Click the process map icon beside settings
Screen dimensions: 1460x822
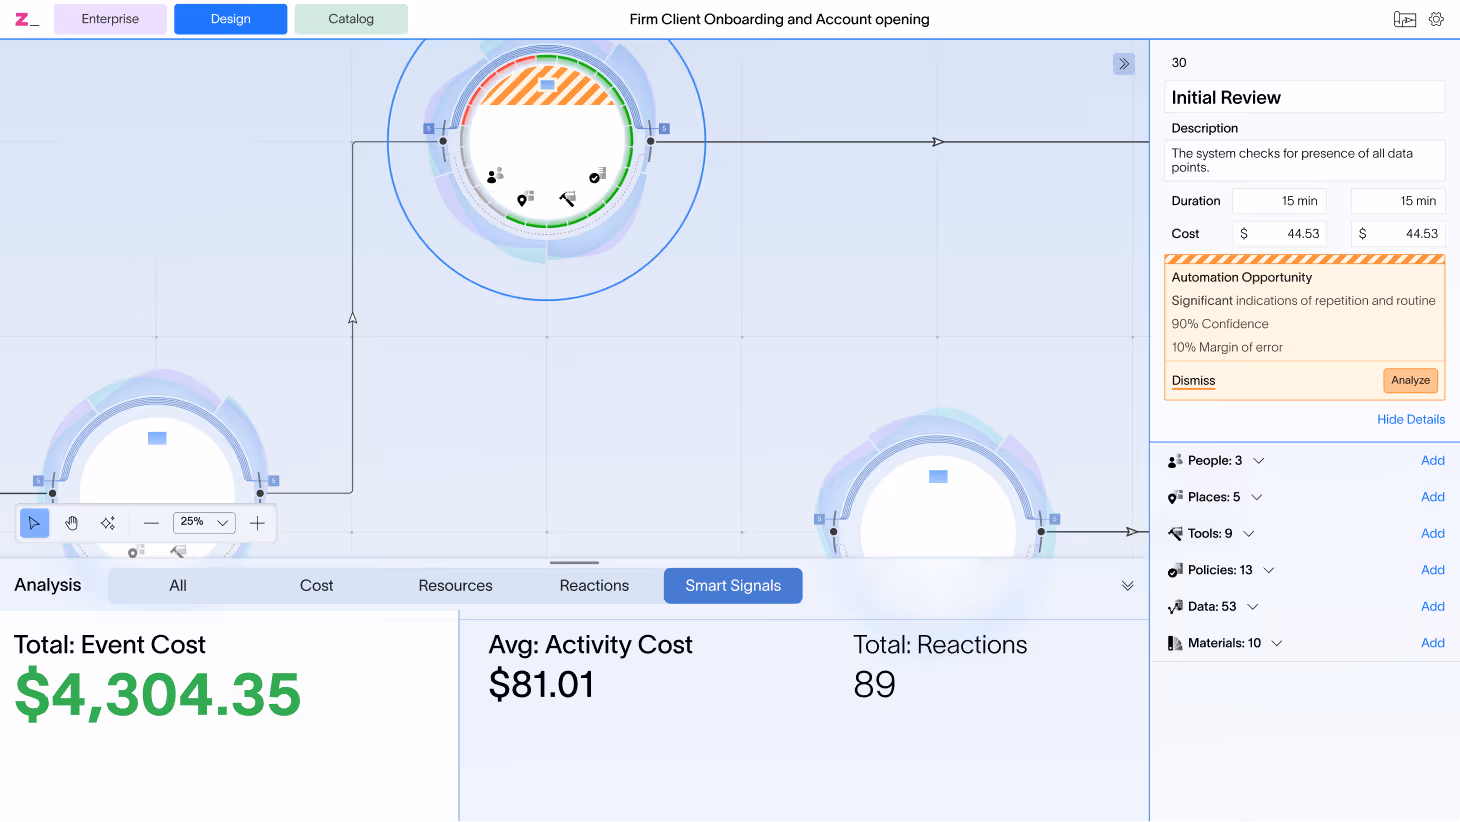1405,19
